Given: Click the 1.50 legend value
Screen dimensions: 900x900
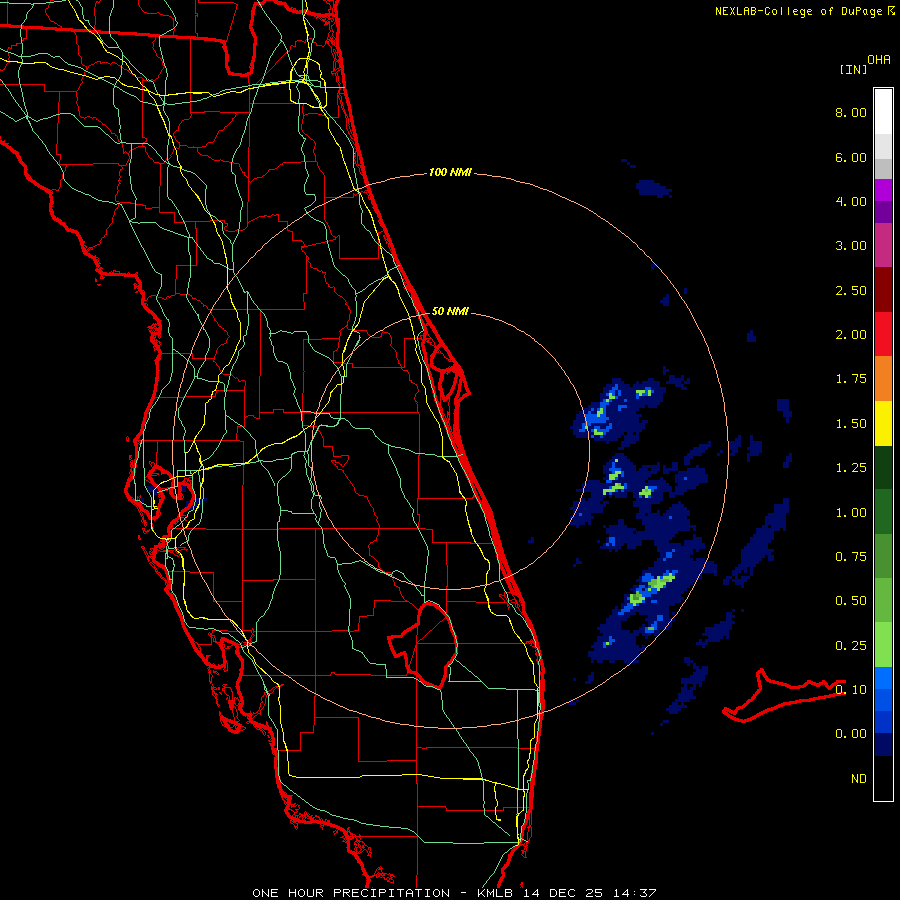Looking at the screenshot, I should pyautogui.click(x=851, y=424).
